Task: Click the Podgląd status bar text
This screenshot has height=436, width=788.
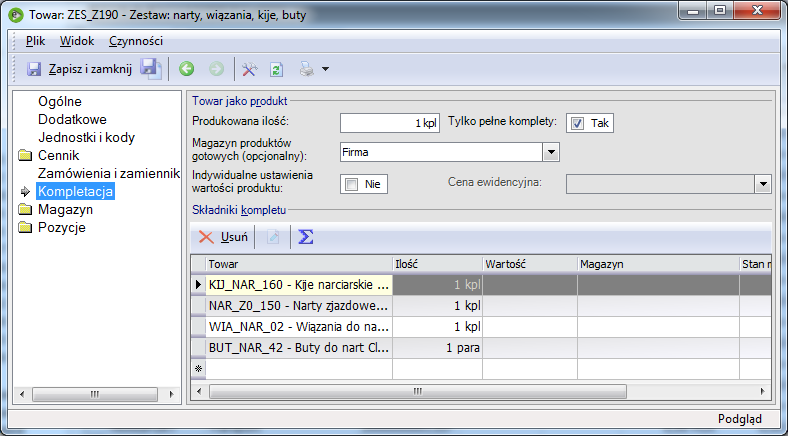Action: pos(740,419)
